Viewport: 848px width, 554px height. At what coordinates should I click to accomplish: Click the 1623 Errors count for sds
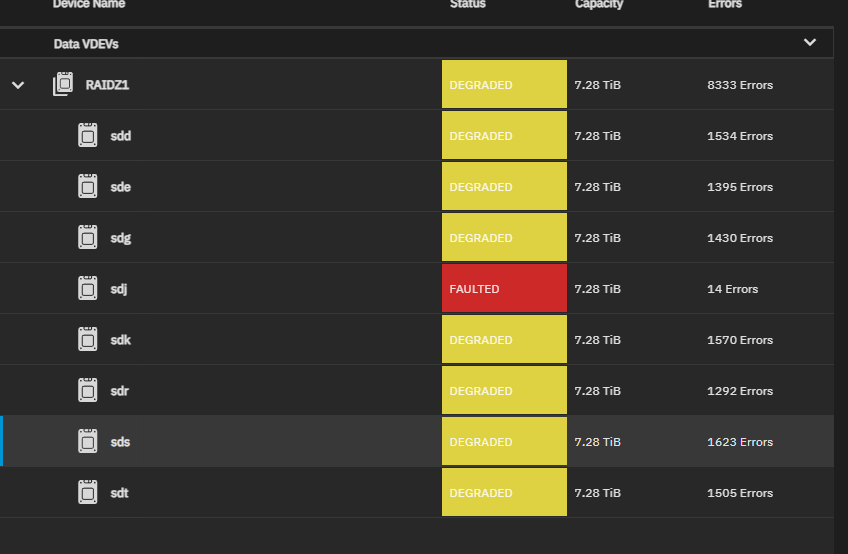[740, 442]
